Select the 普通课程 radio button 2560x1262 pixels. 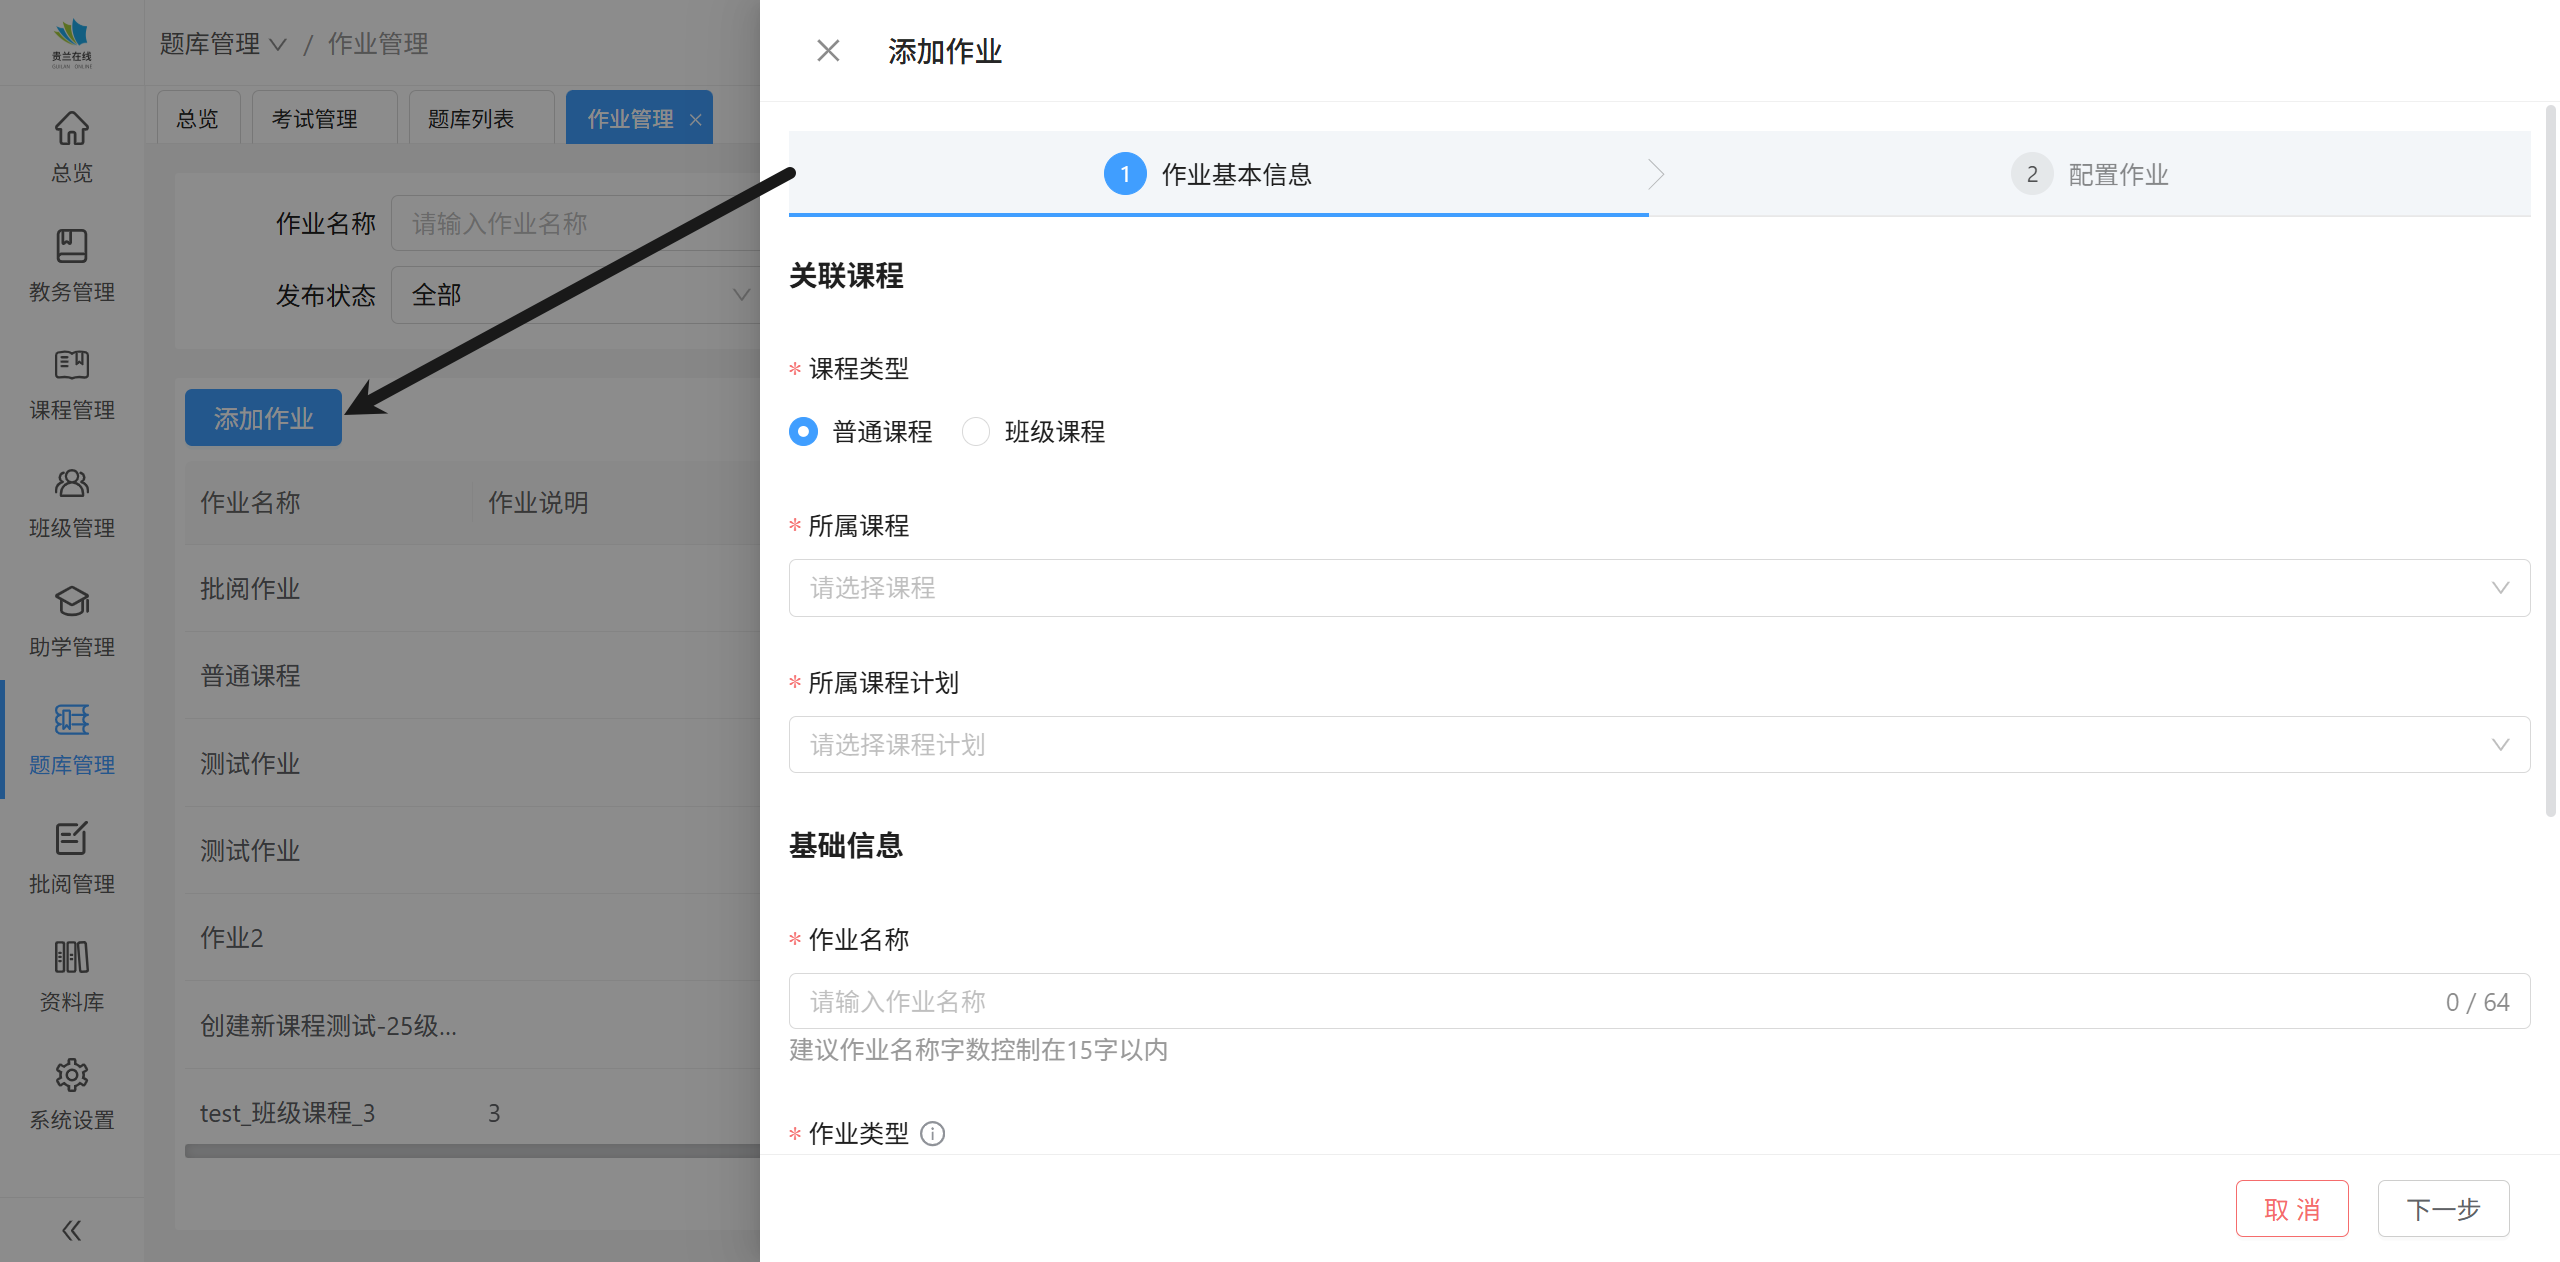pyautogui.click(x=803, y=432)
